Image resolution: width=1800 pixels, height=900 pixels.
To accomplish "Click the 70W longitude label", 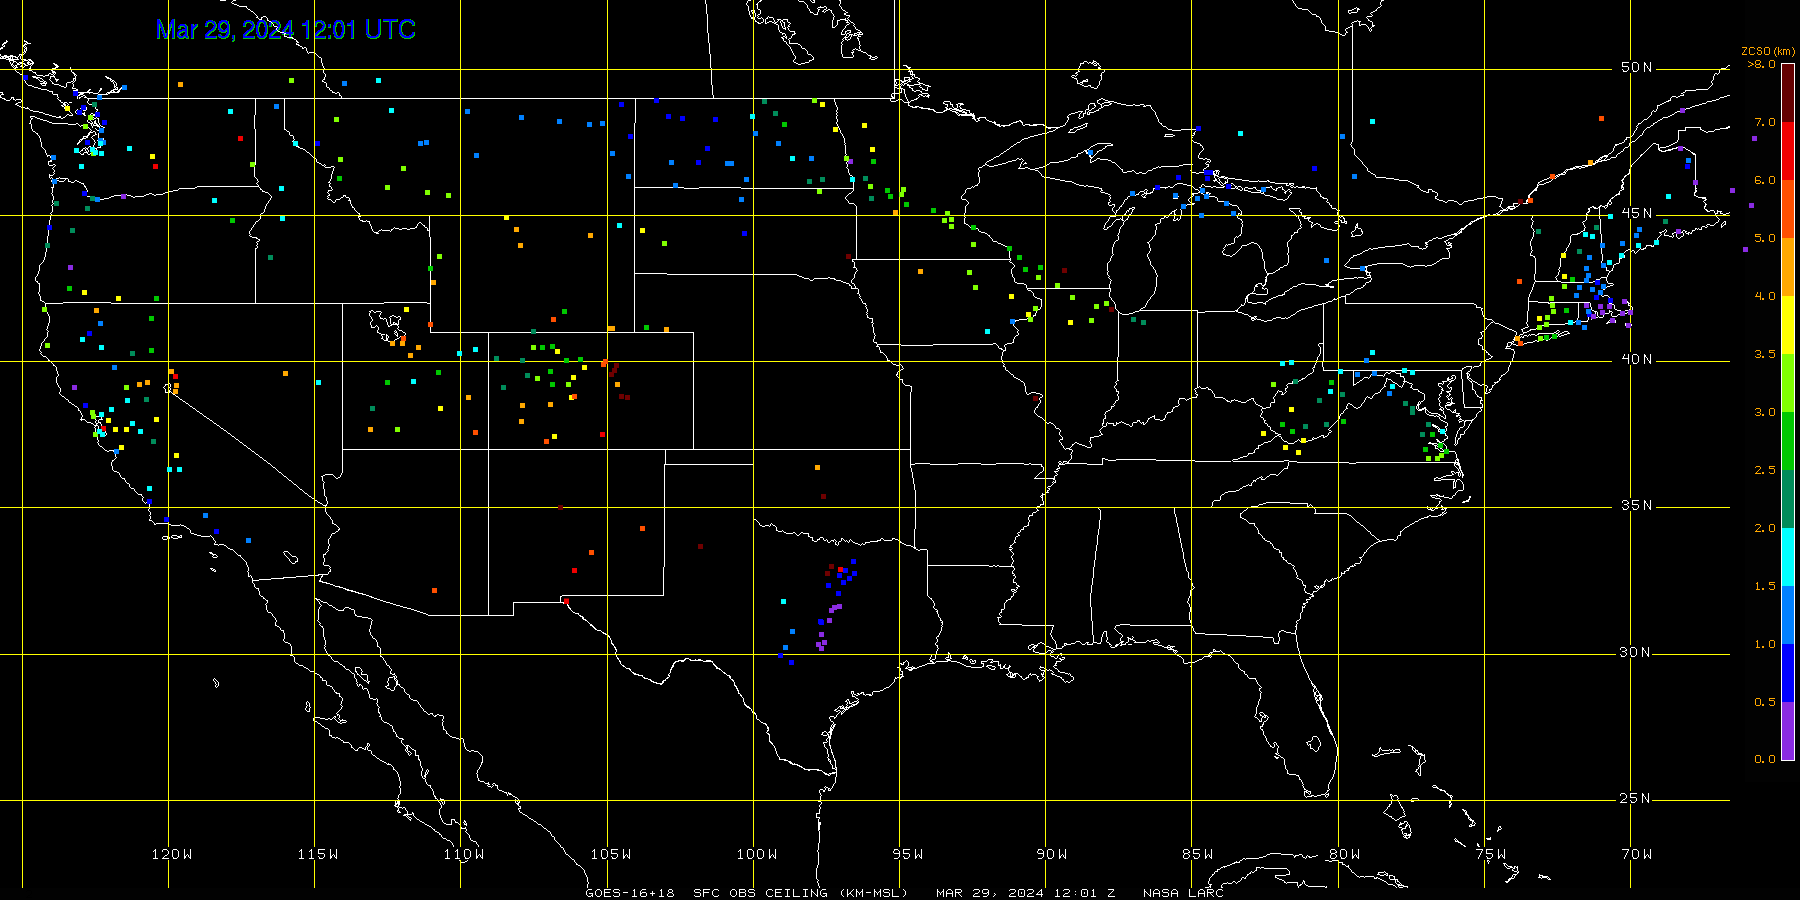I will click(1637, 855).
